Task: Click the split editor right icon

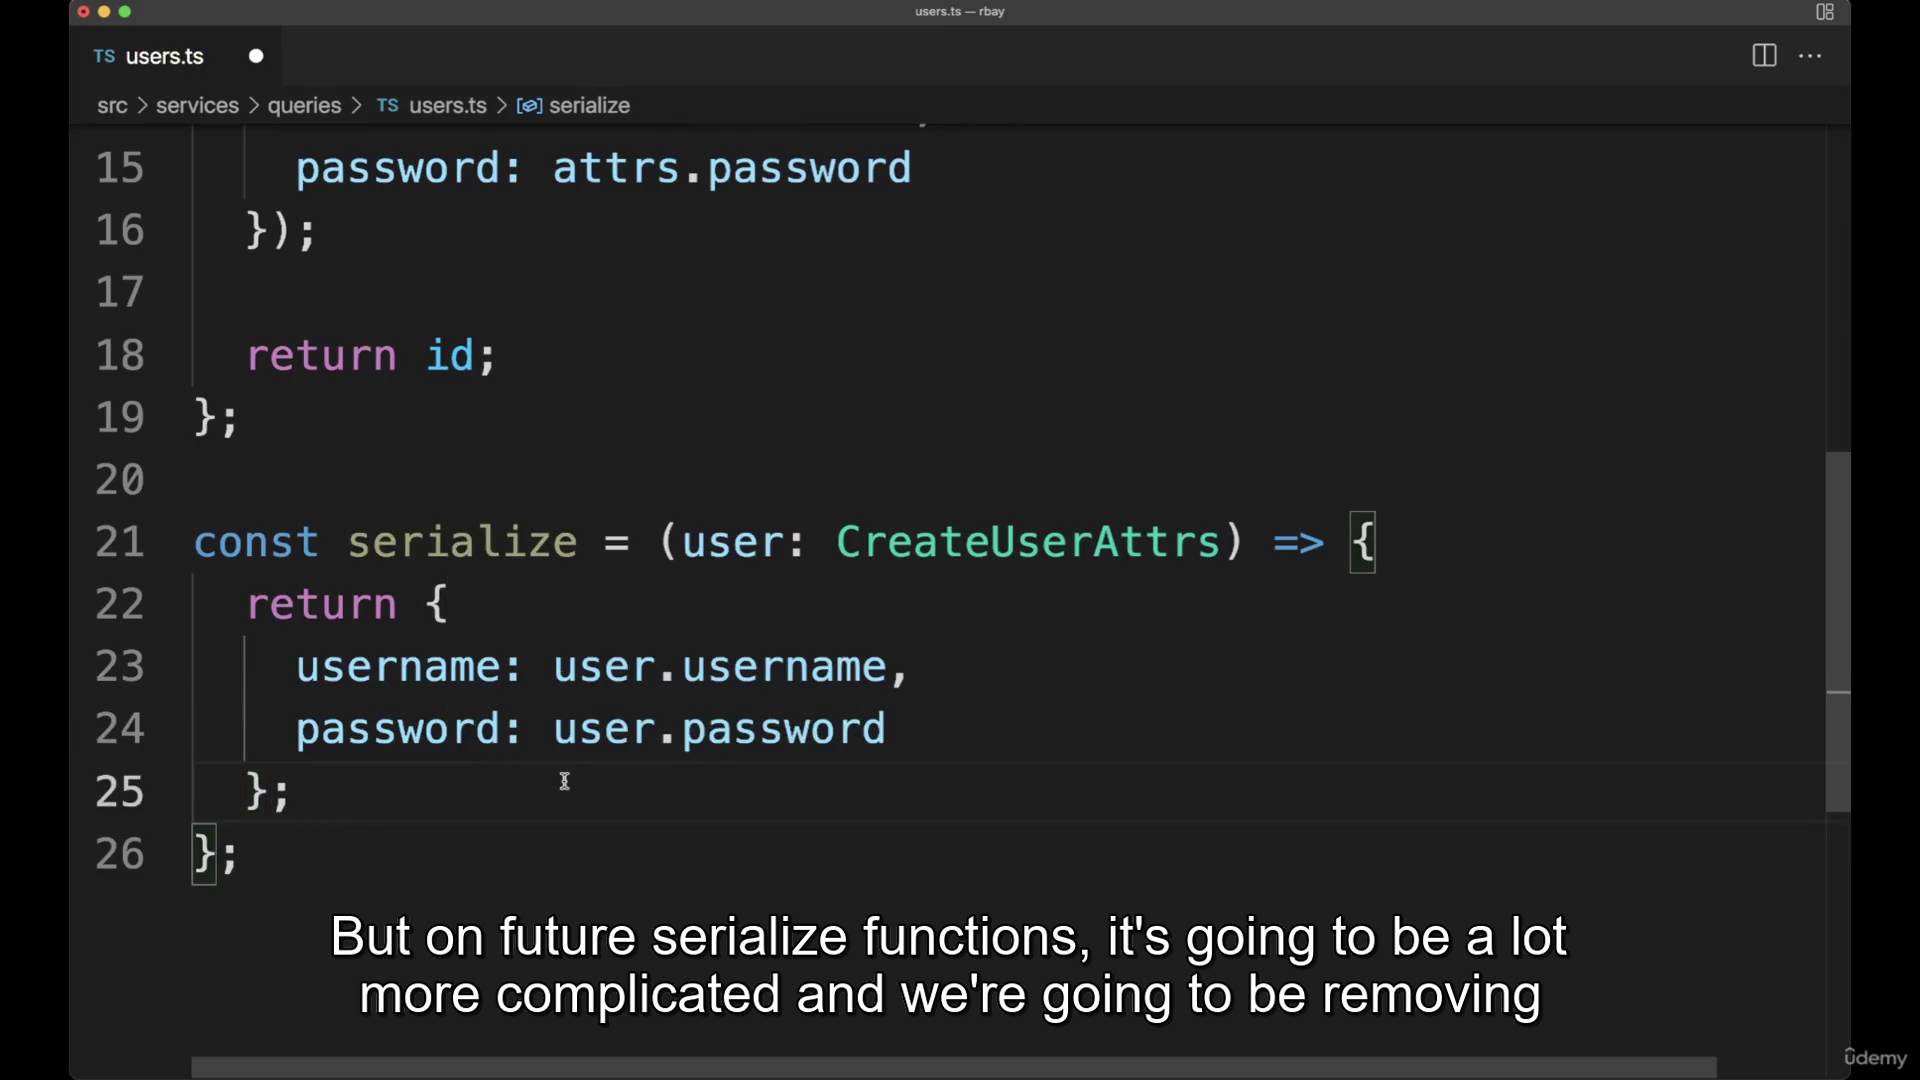Action: (x=1764, y=56)
